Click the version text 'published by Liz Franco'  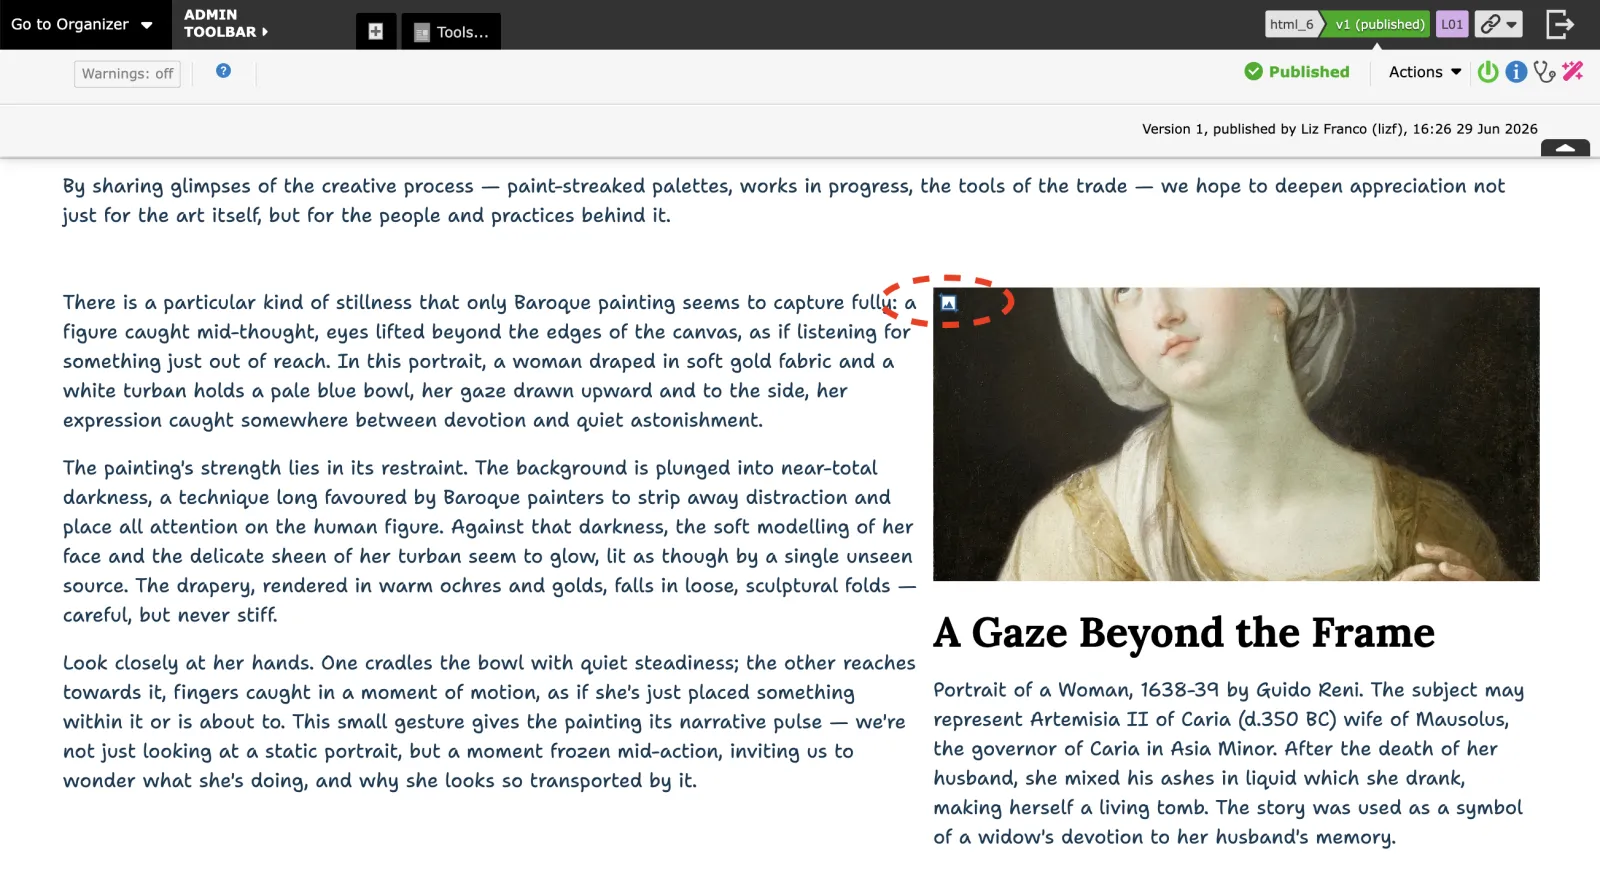1289,129
